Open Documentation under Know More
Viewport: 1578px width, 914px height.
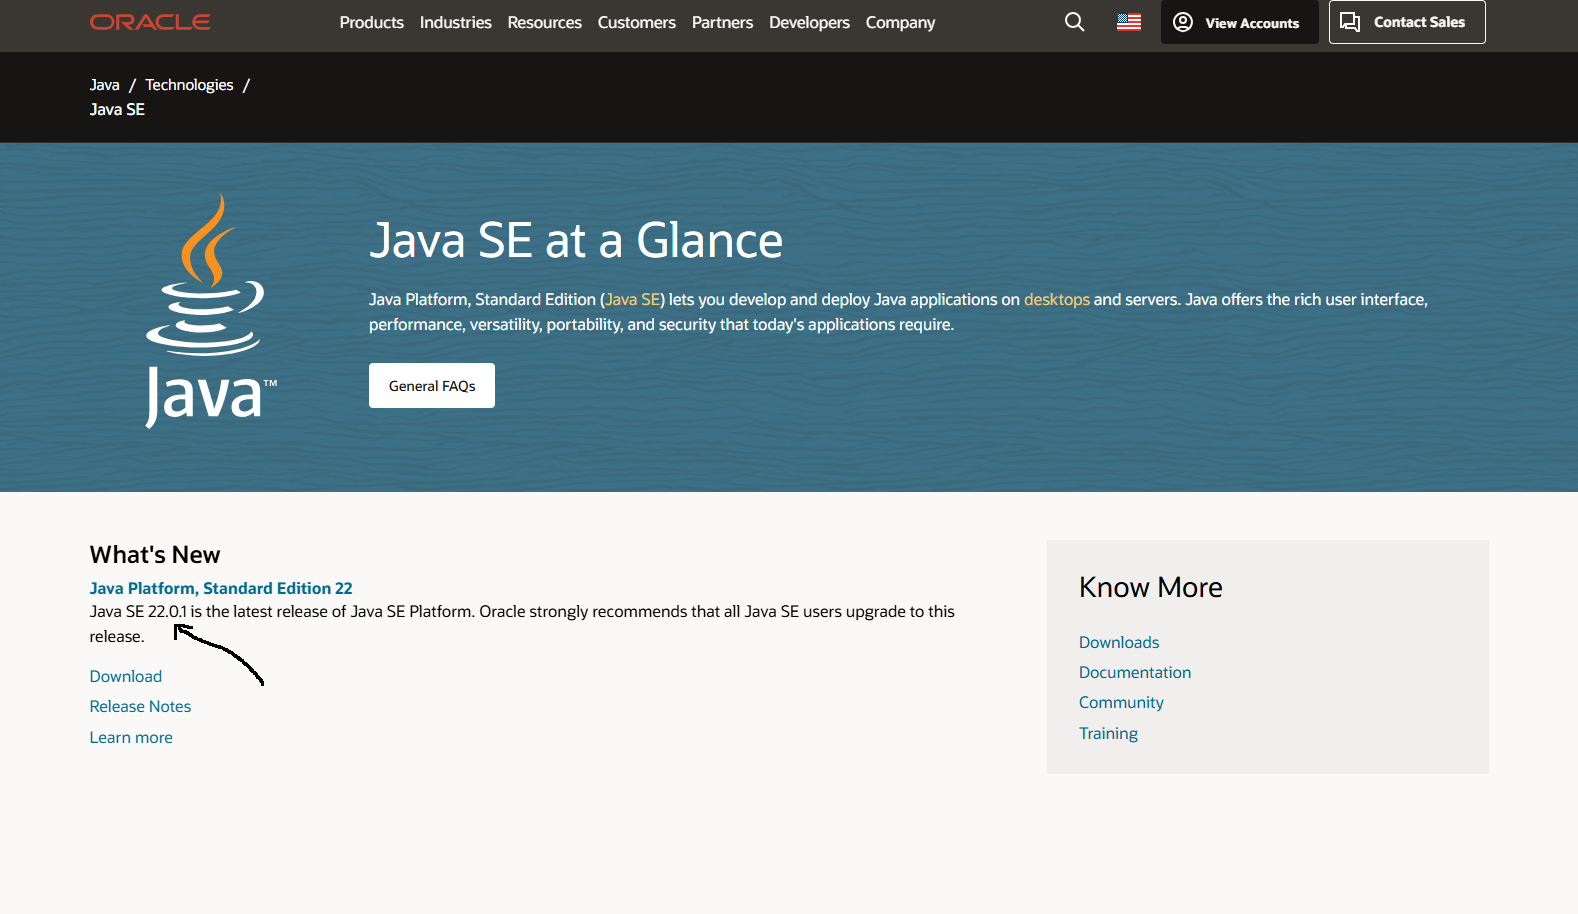[1134, 672]
